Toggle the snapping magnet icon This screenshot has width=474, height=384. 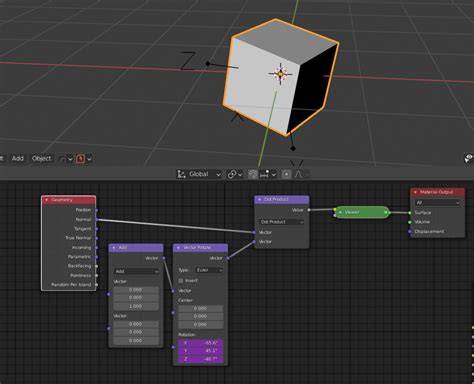coord(253,174)
